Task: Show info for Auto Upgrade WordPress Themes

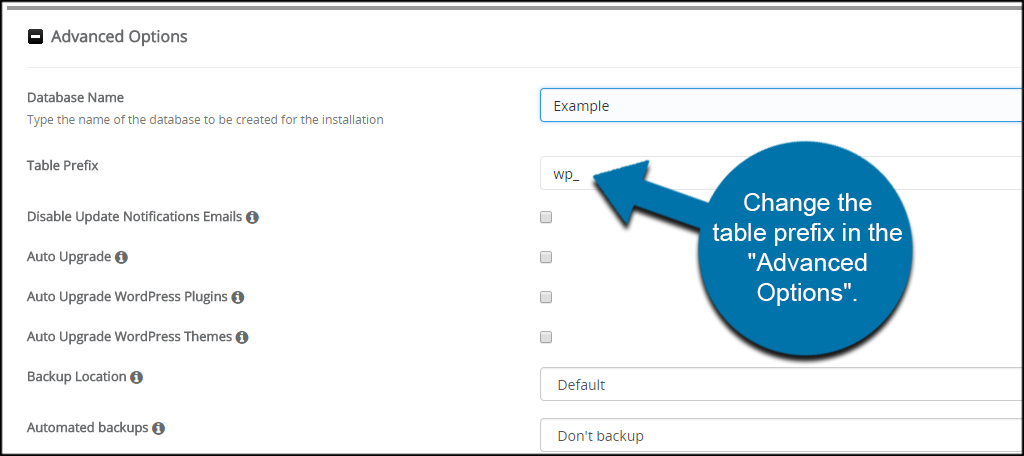Action: point(242,338)
